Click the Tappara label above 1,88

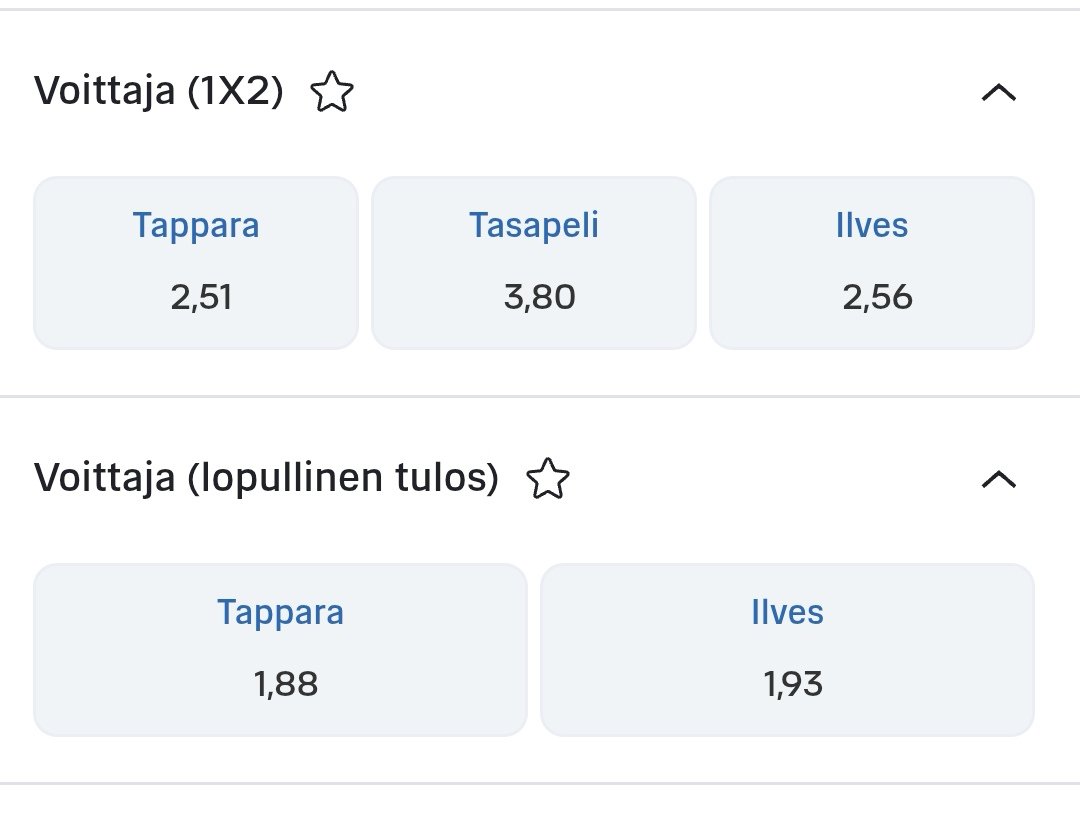click(x=280, y=612)
